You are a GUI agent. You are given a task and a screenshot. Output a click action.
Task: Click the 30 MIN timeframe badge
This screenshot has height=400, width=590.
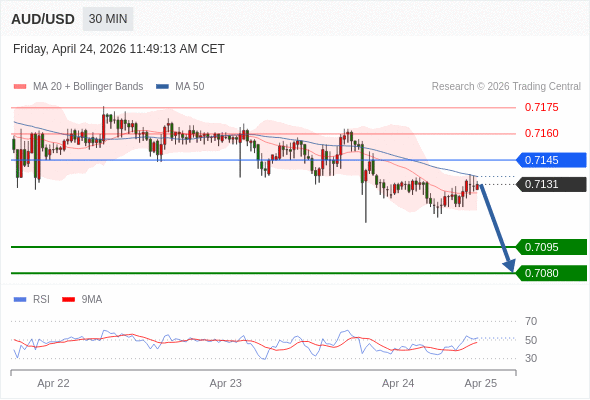point(108,19)
